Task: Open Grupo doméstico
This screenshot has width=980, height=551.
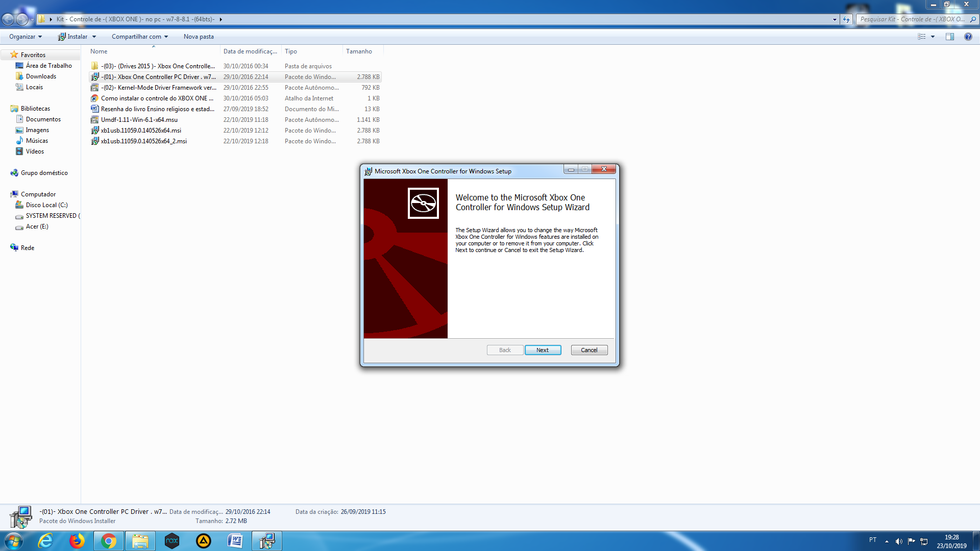Action: tap(44, 173)
